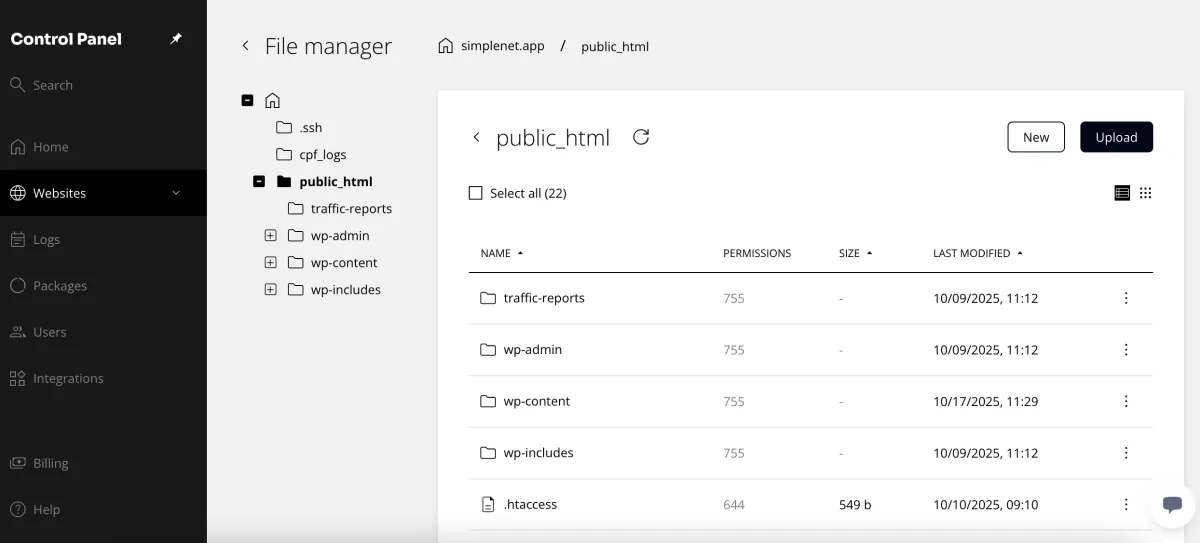This screenshot has height=543, width=1200.
Task: Open .htaccess file in list
Action: [x=530, y=505]
